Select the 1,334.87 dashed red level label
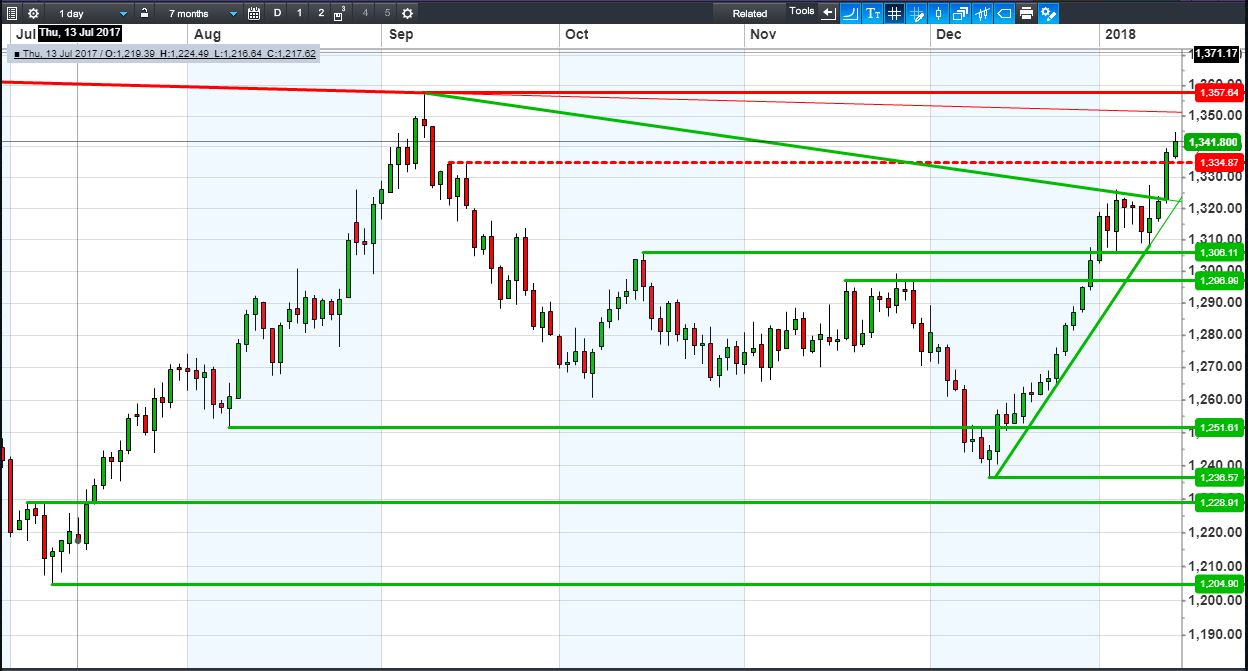The image size is (1248, 671). [x=1219, y=162]
